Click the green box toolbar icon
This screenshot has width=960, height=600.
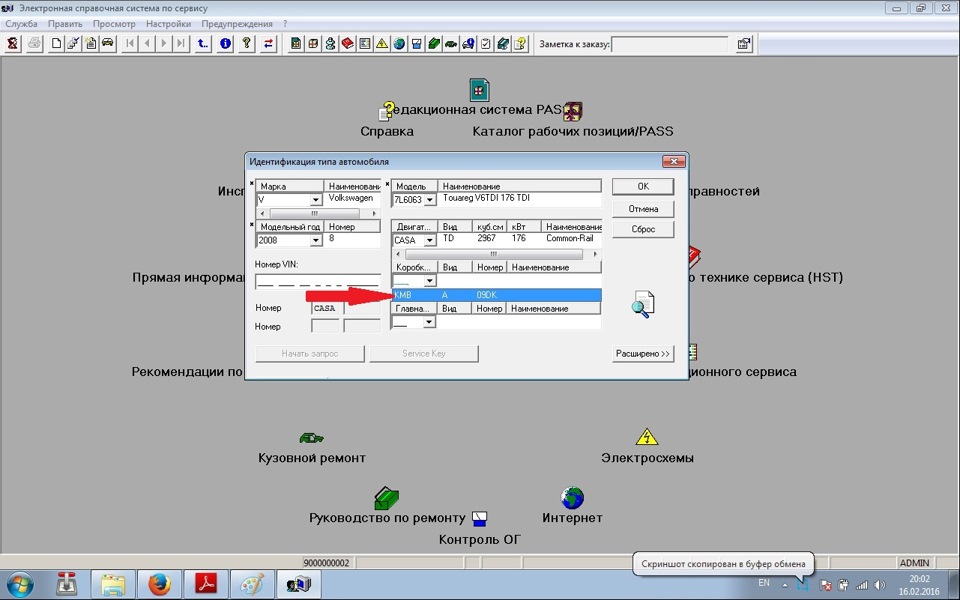tap(434, 43)
